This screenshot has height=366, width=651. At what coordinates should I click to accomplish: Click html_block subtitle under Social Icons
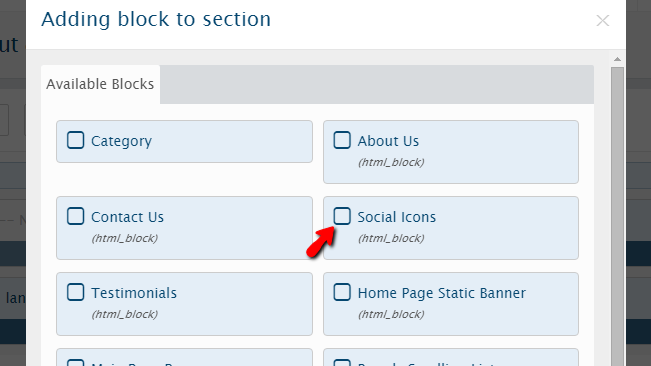[x=391, y=238]
